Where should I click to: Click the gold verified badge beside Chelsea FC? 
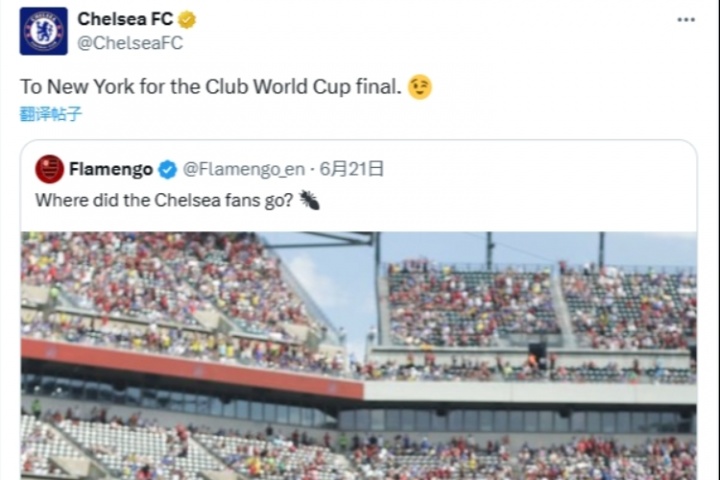[187, 19]
